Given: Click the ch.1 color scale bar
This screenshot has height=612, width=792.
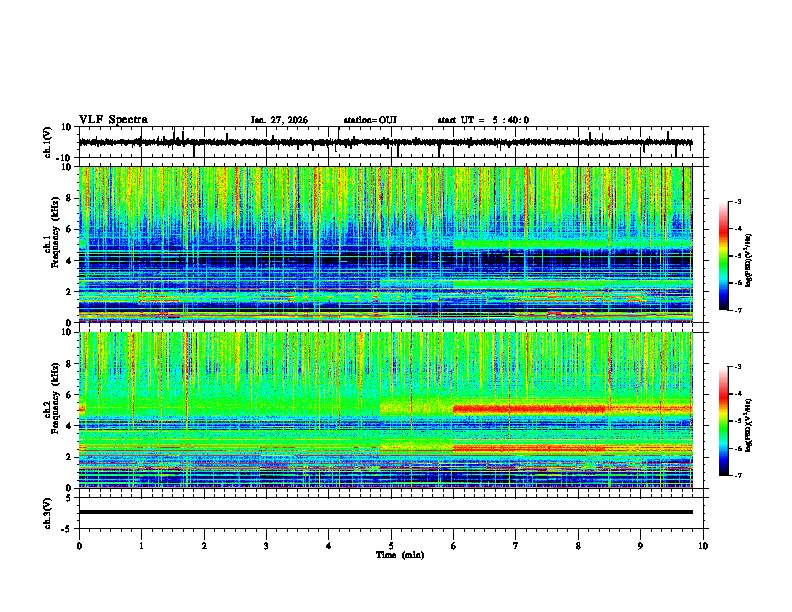Looking at the screenshot, I should tap(723, 256).
